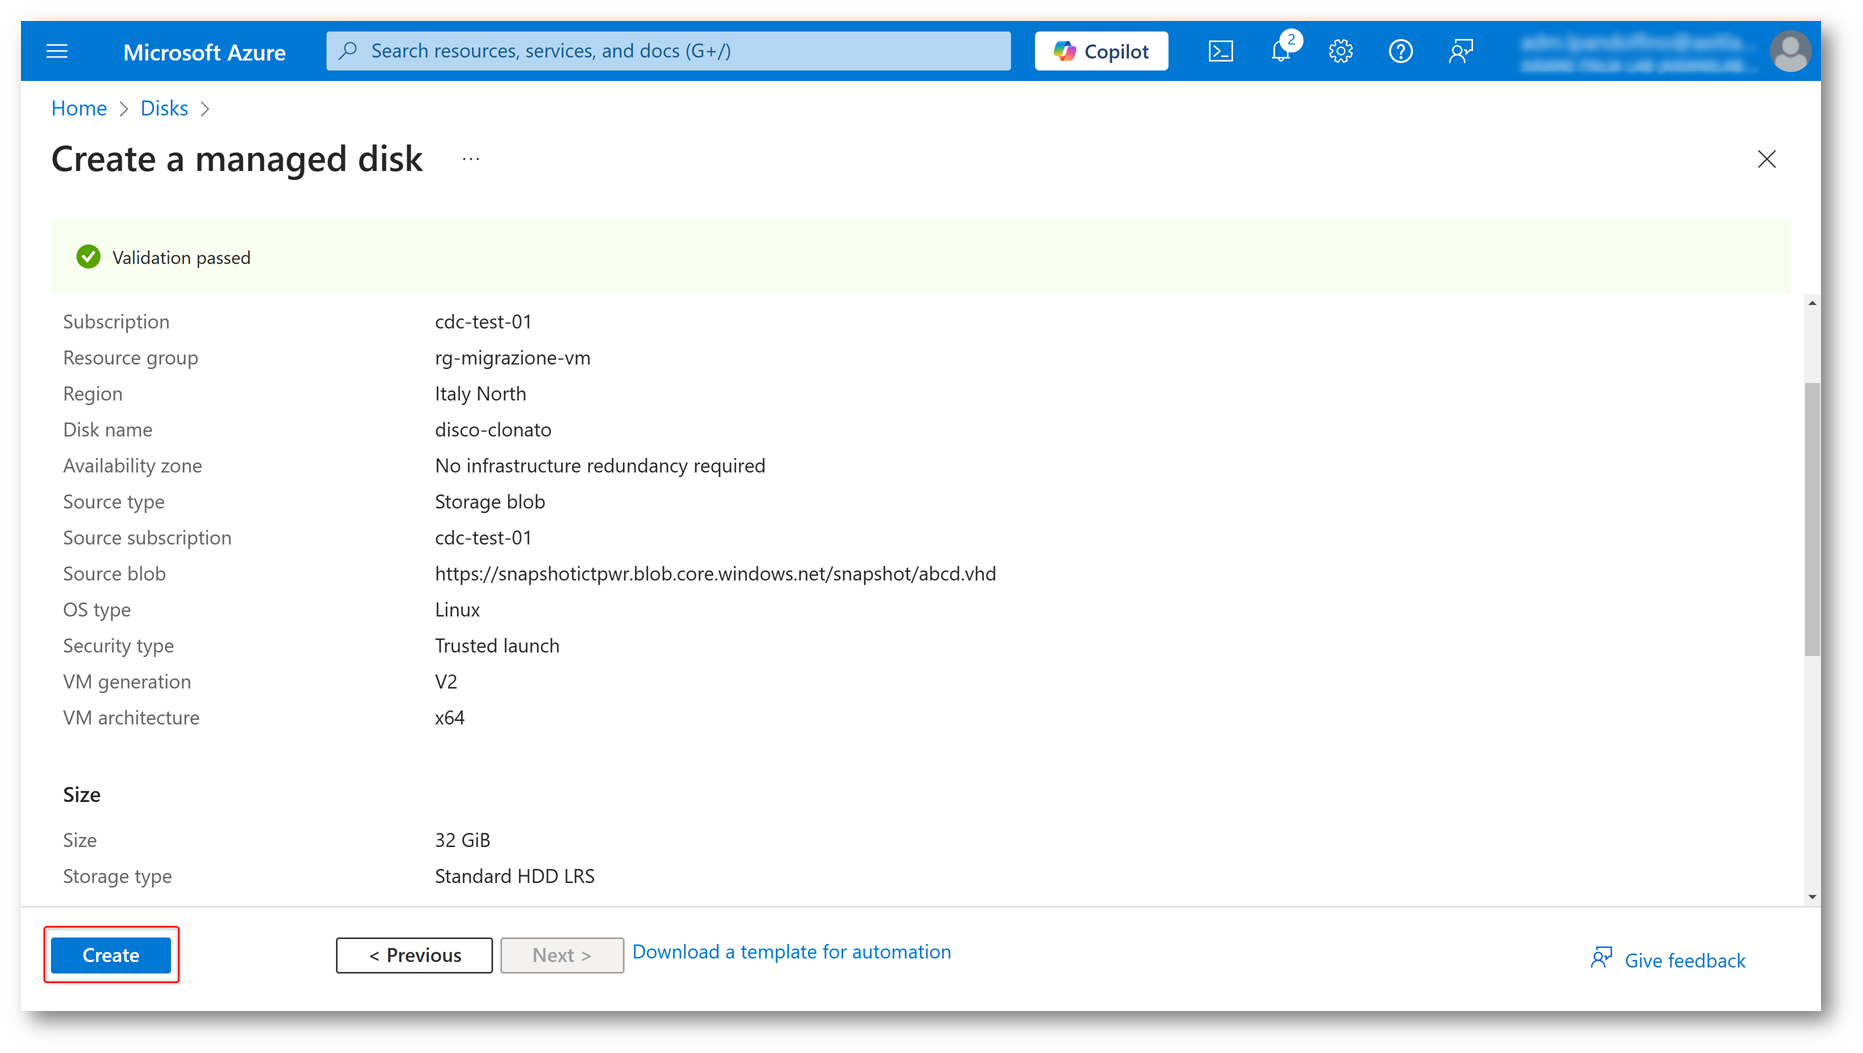
Task: Open the notifications bell
Action: click(x=1280, y=51)
